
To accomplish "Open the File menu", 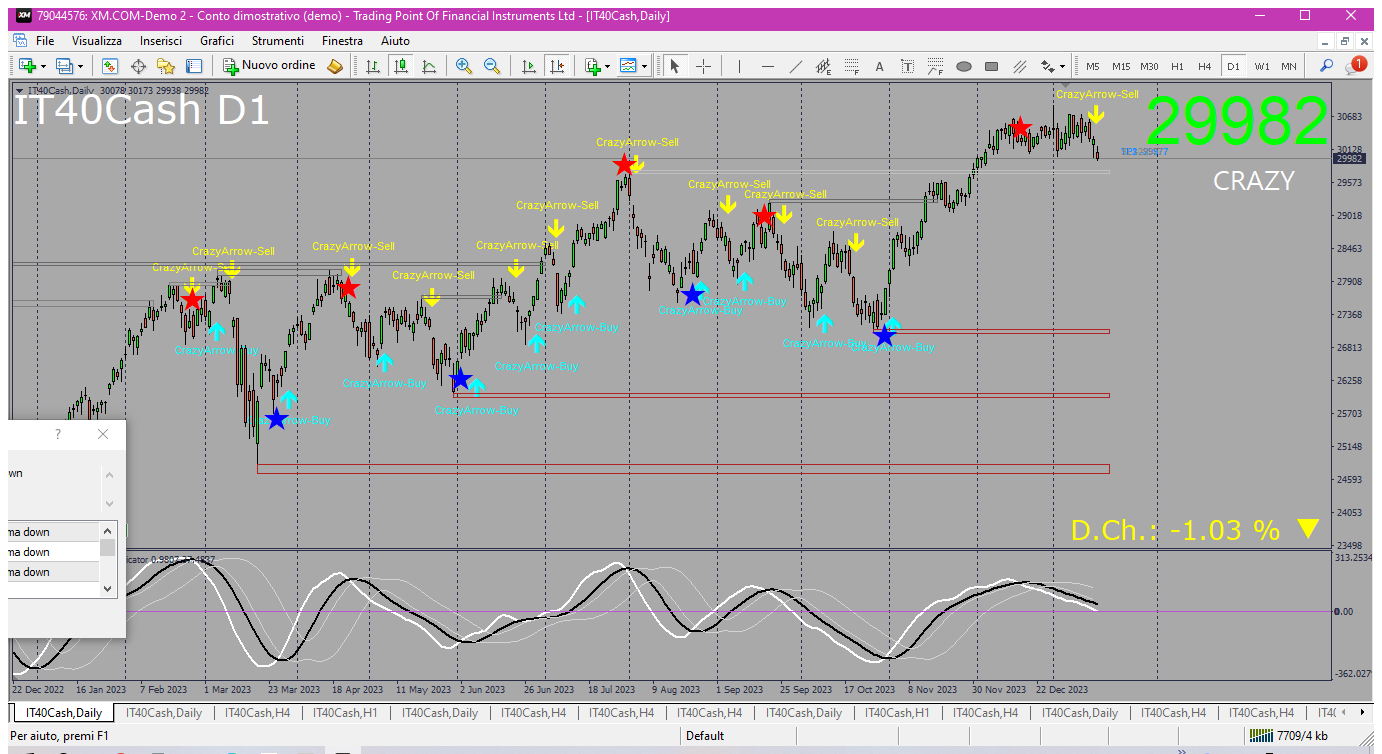I will pos(45,41).
